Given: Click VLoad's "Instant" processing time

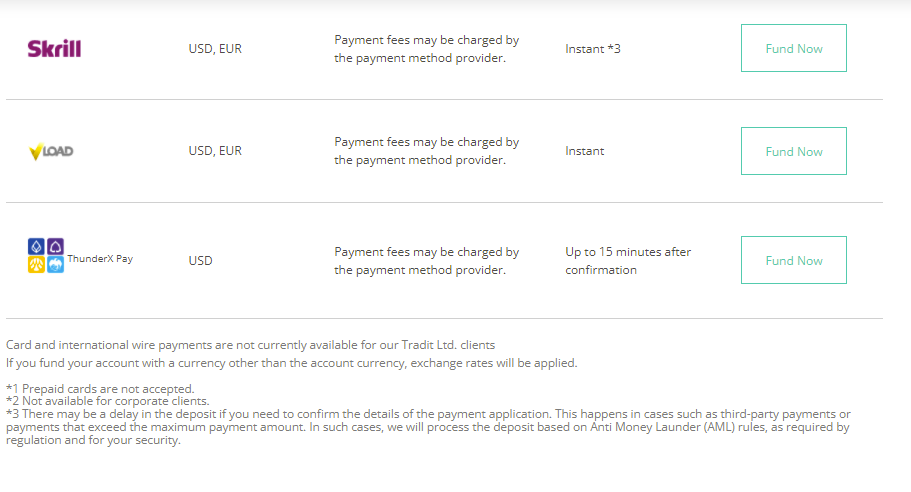Looking at the screenshot, I should tap(585, 151).
